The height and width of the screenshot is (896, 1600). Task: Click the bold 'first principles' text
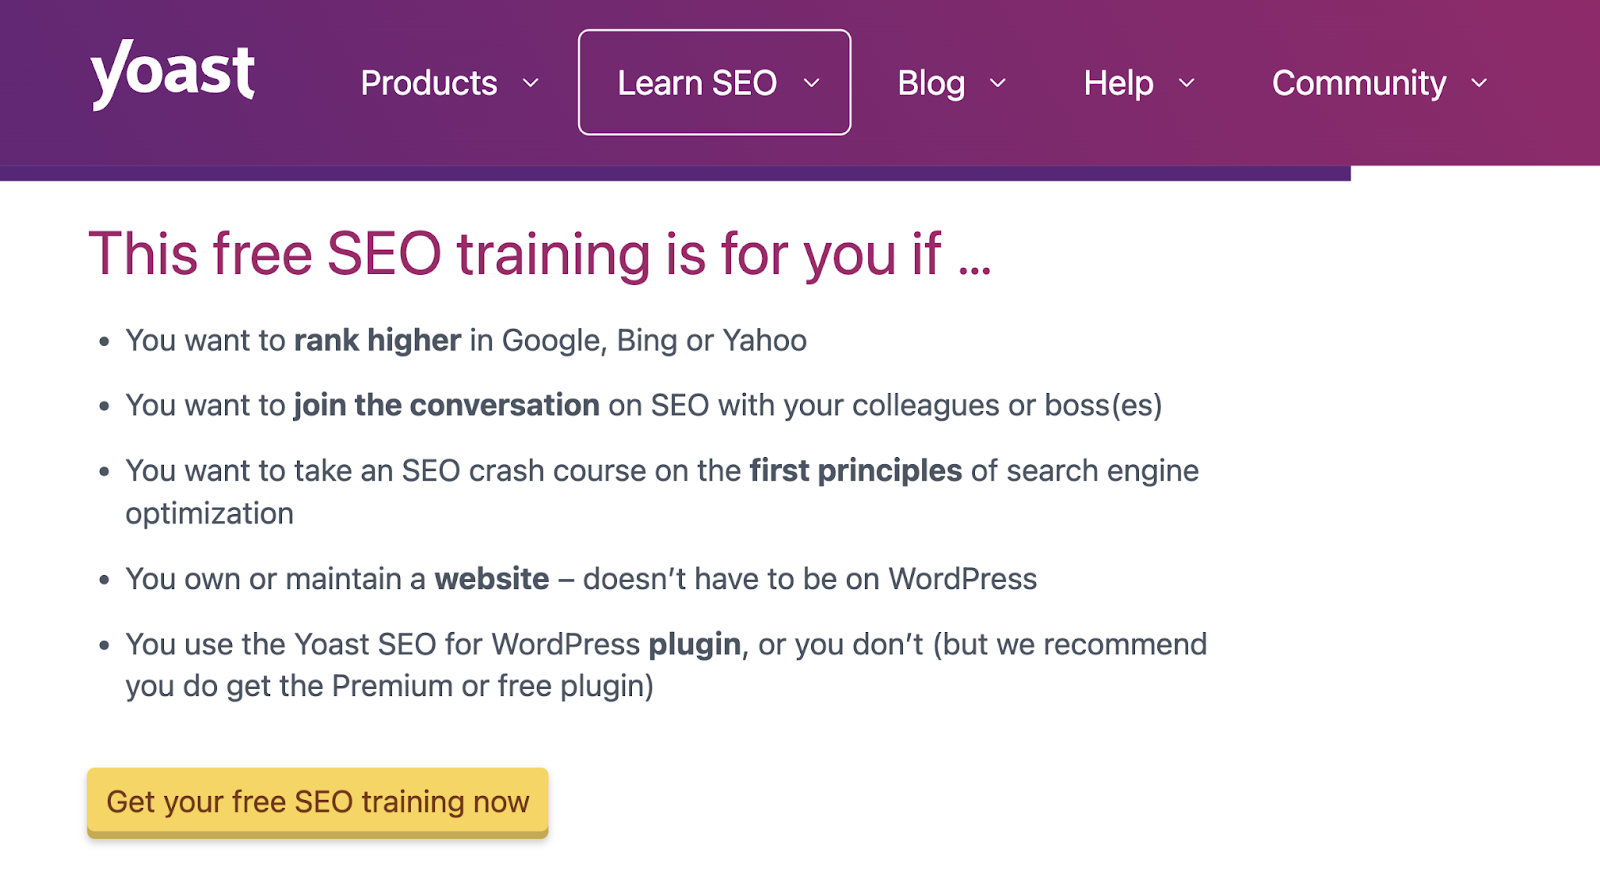coord(855,470)
